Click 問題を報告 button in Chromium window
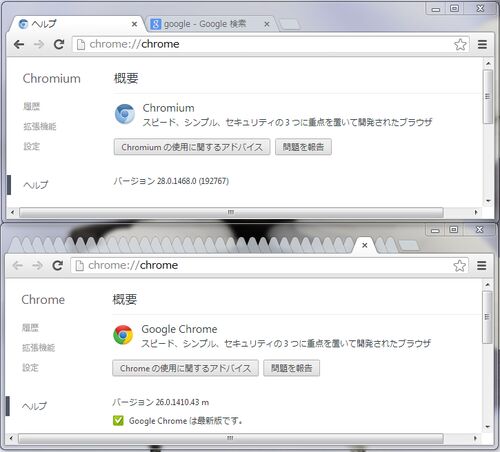 pyautogui.click(x=303, y=147)
